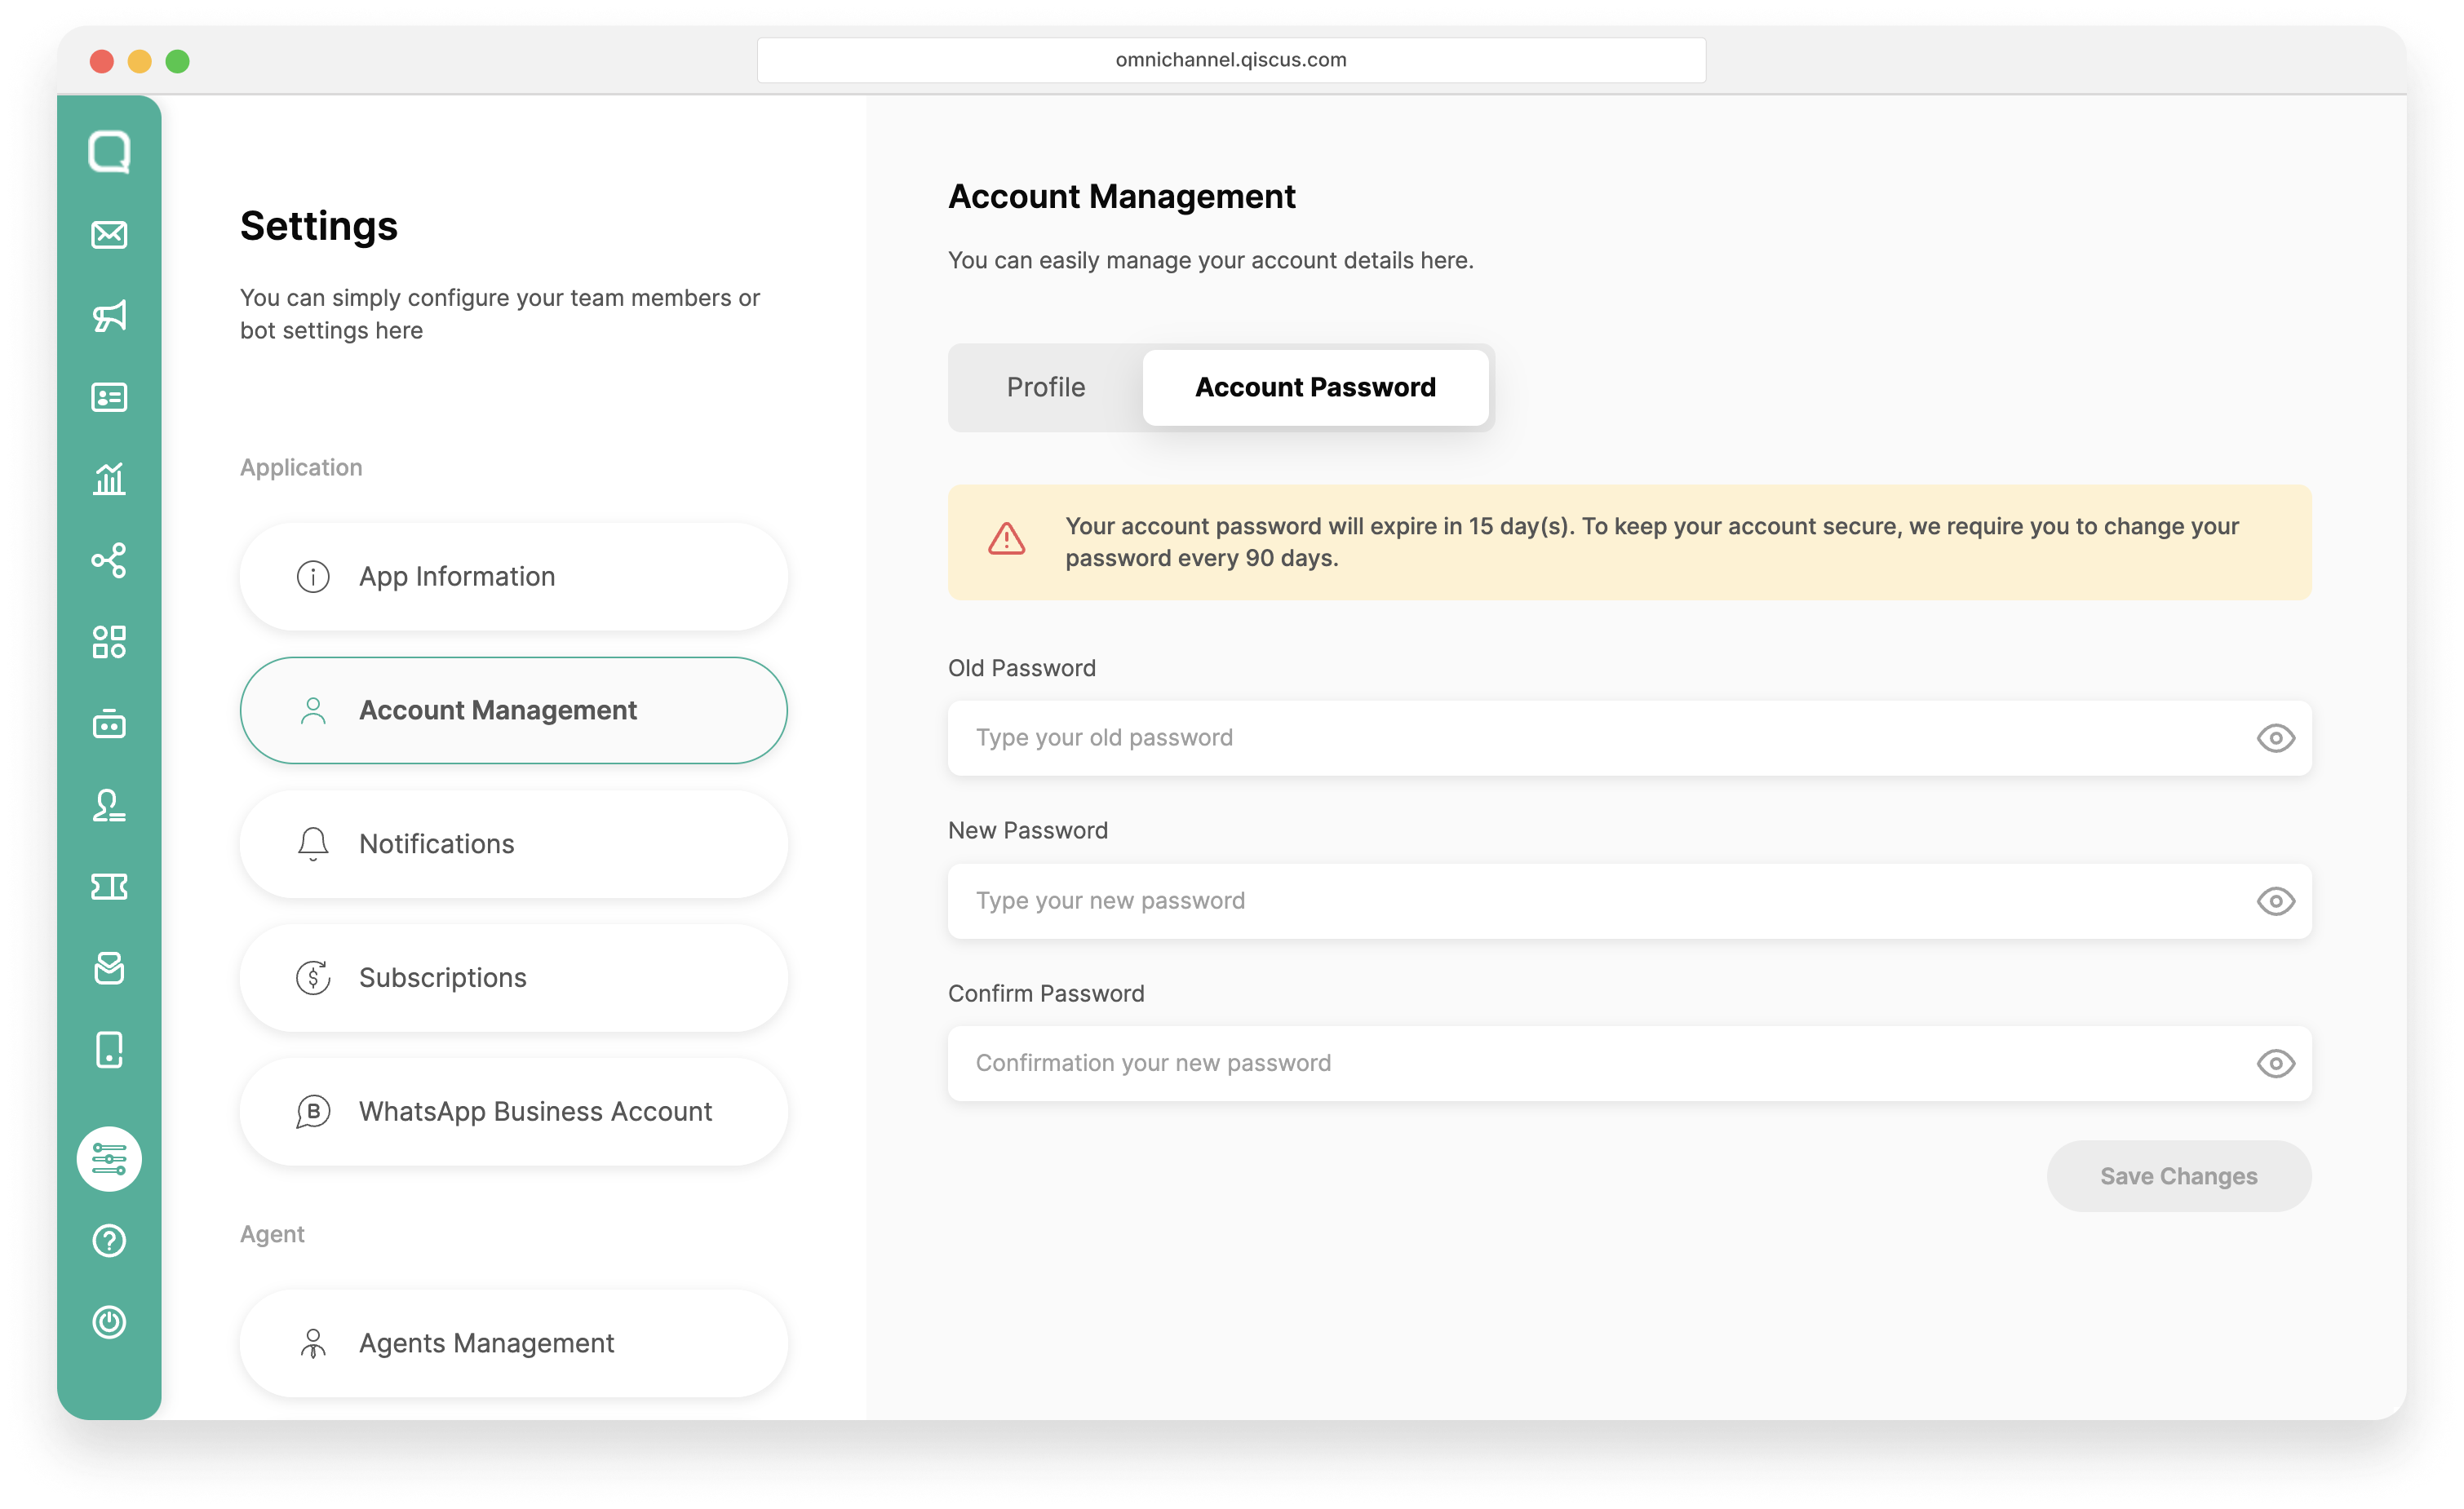Viewport: 2464px width, 1509px height.
Task: Open the integration share-nodes icon
Action: (x=109, y=560)
